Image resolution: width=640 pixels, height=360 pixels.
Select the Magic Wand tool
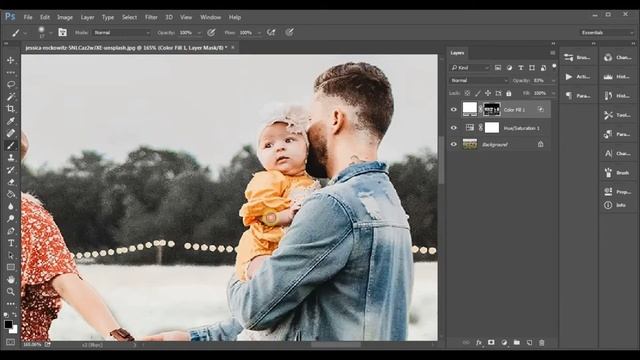[x=11, y=97]
